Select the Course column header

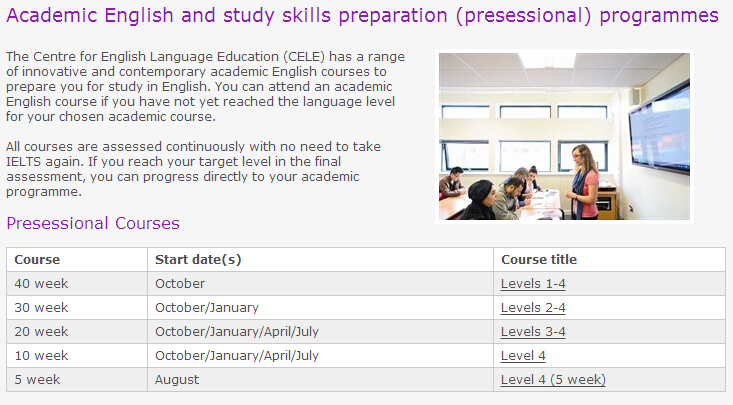point(77,260)
